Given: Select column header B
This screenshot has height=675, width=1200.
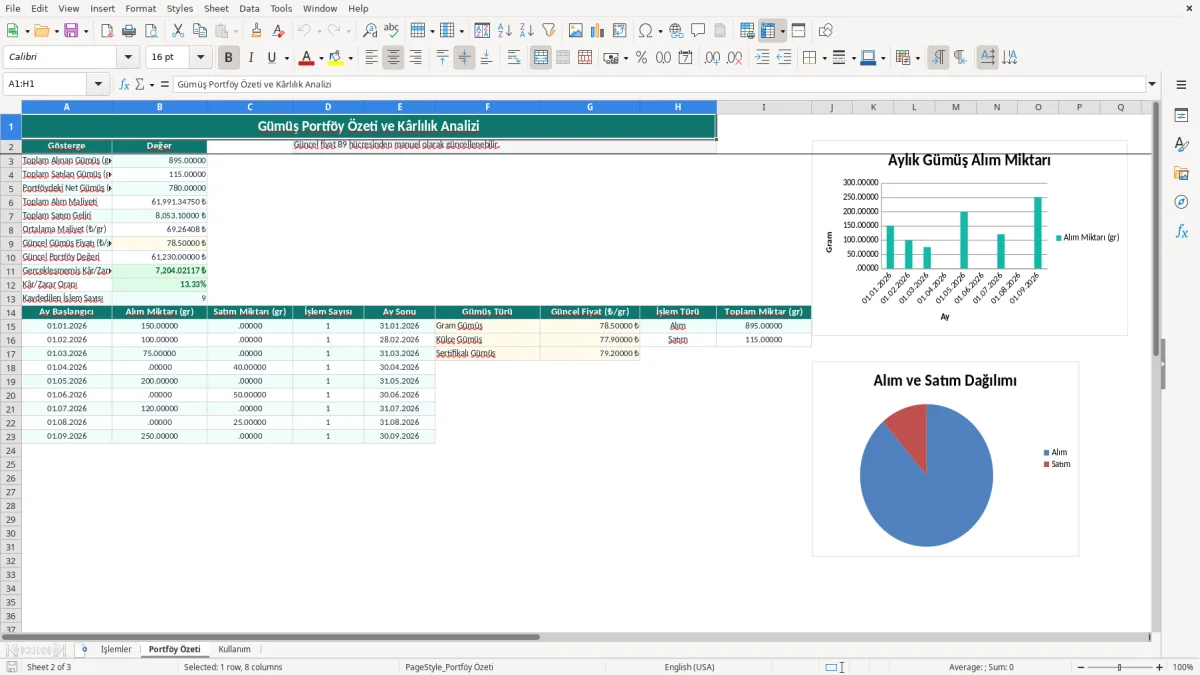Looking at the screenshot, I should 159,107.
